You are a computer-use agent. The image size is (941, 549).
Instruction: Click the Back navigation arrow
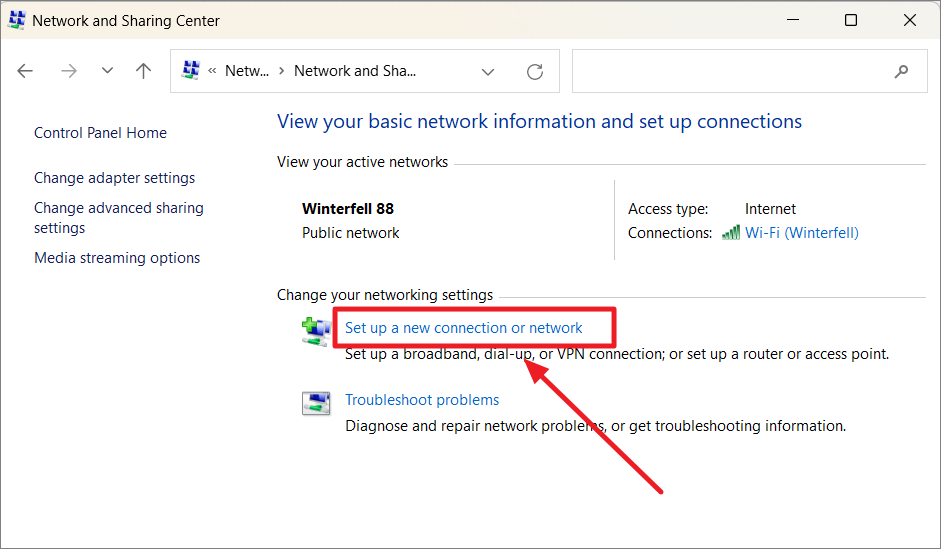pyautogui.click(x=25, y=71)
